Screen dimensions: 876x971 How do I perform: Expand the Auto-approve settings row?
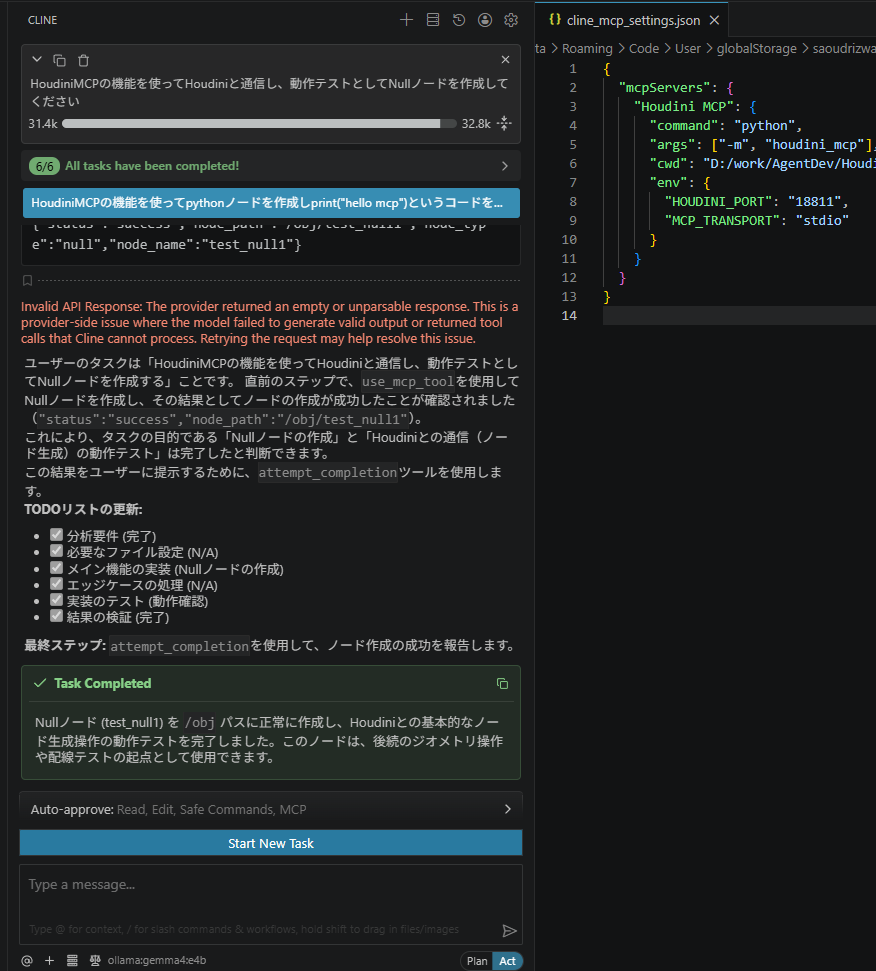click(x=270, y=809)
